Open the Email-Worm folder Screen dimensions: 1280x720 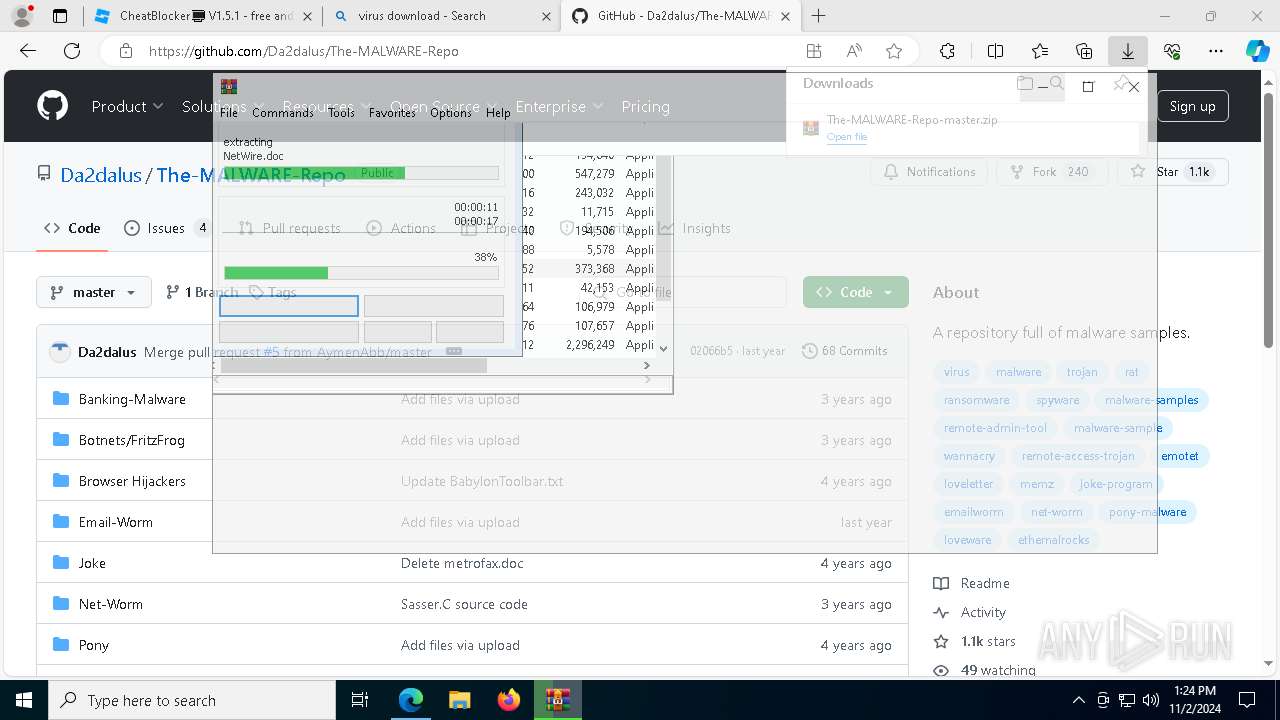(x=116, y=522)
